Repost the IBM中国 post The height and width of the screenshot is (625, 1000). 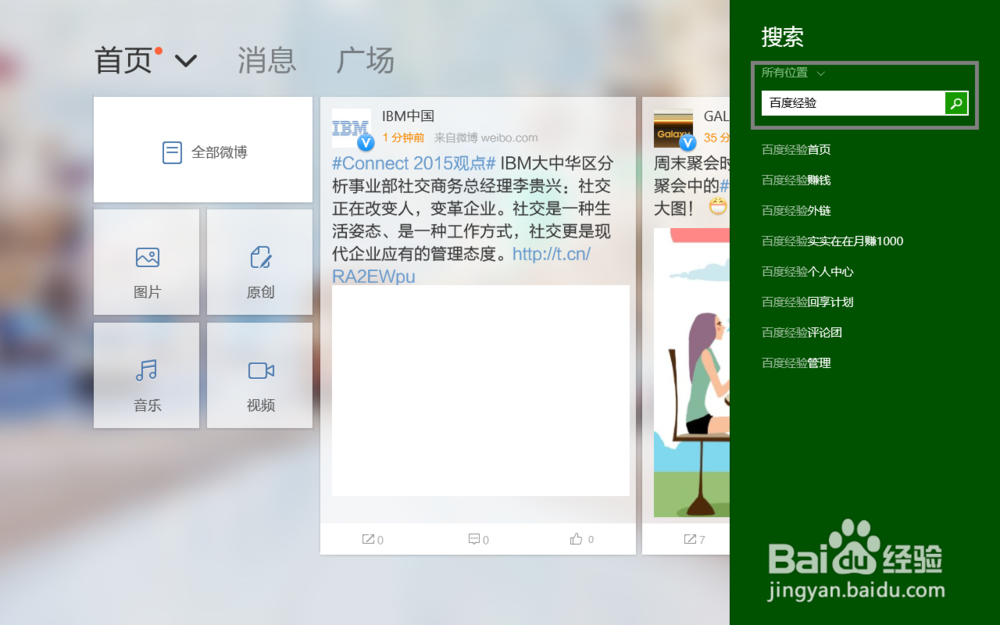pos(372,540)
